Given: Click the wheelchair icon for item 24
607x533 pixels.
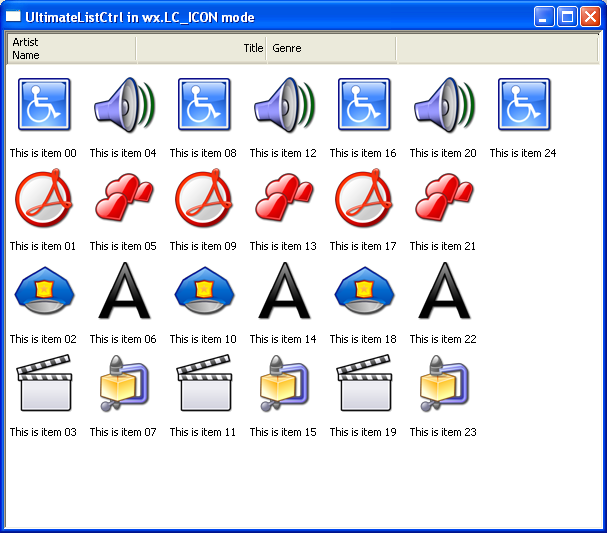Looking at the screenshot, I should point(524,105).
